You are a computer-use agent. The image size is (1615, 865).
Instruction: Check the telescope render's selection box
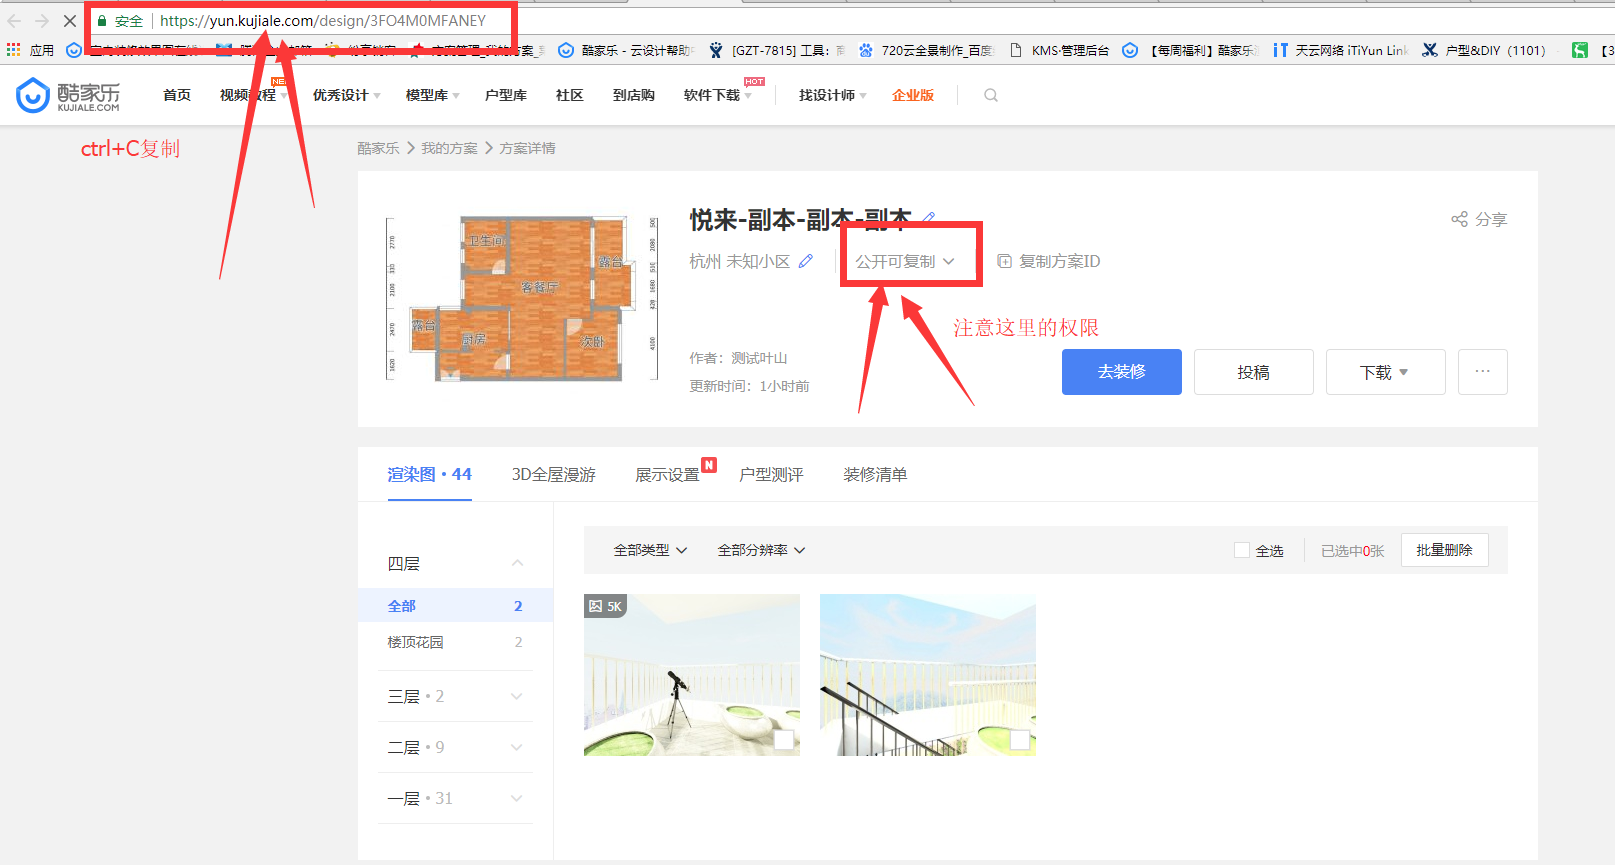784,739
